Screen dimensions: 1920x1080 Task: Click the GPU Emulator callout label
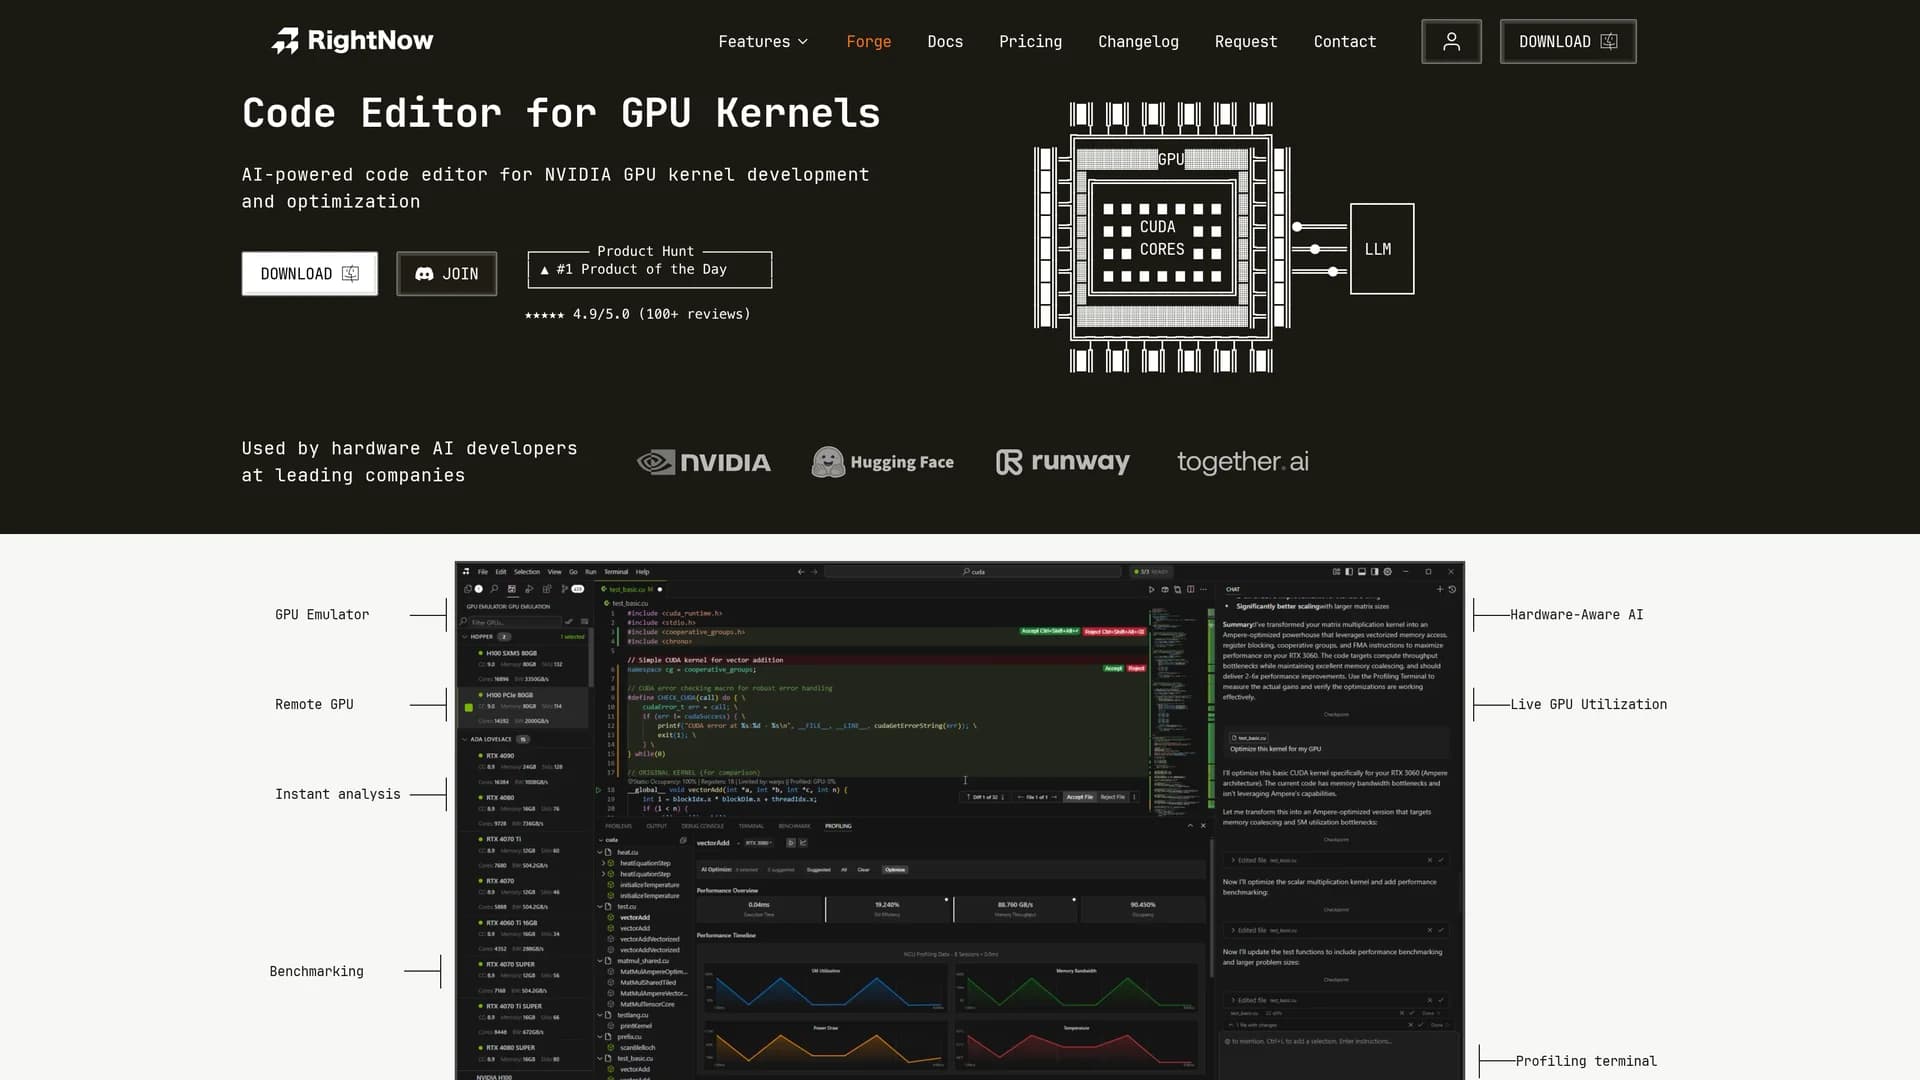322,615
